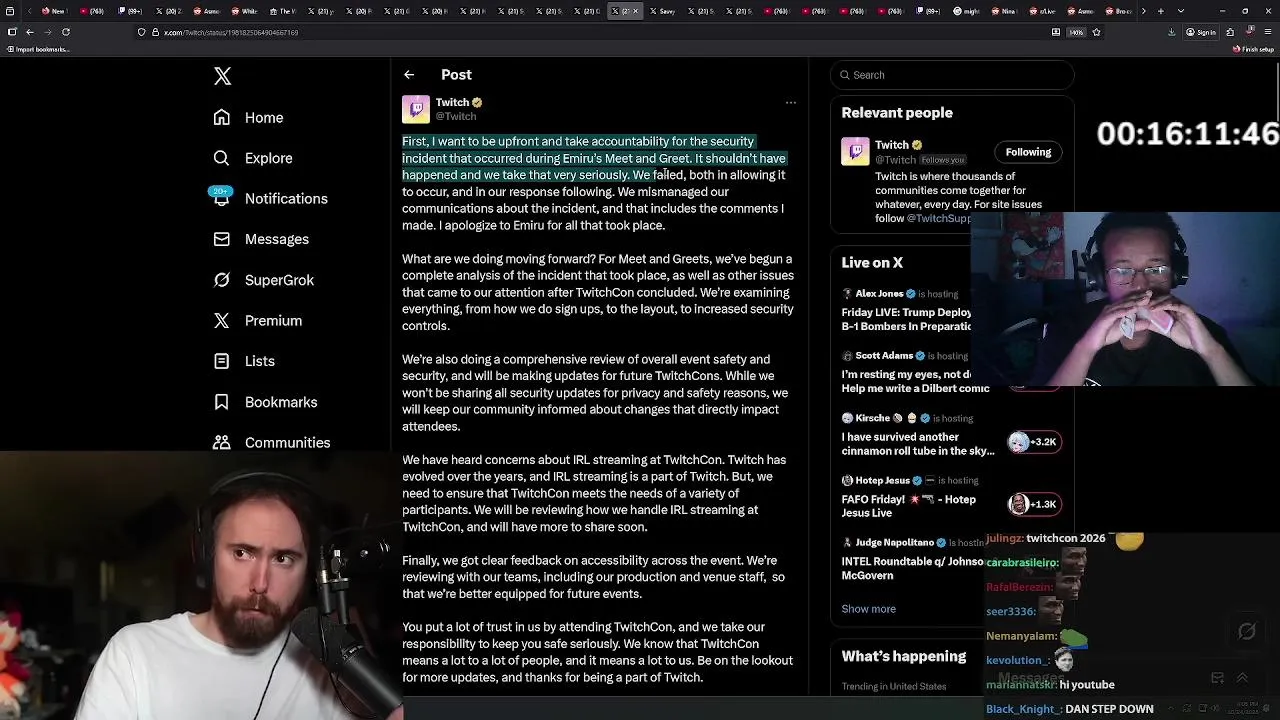The height and width of the screenshot is (720, 1280).
Task: Click the +1.3K listeners badge
Action: (1033, 504)
